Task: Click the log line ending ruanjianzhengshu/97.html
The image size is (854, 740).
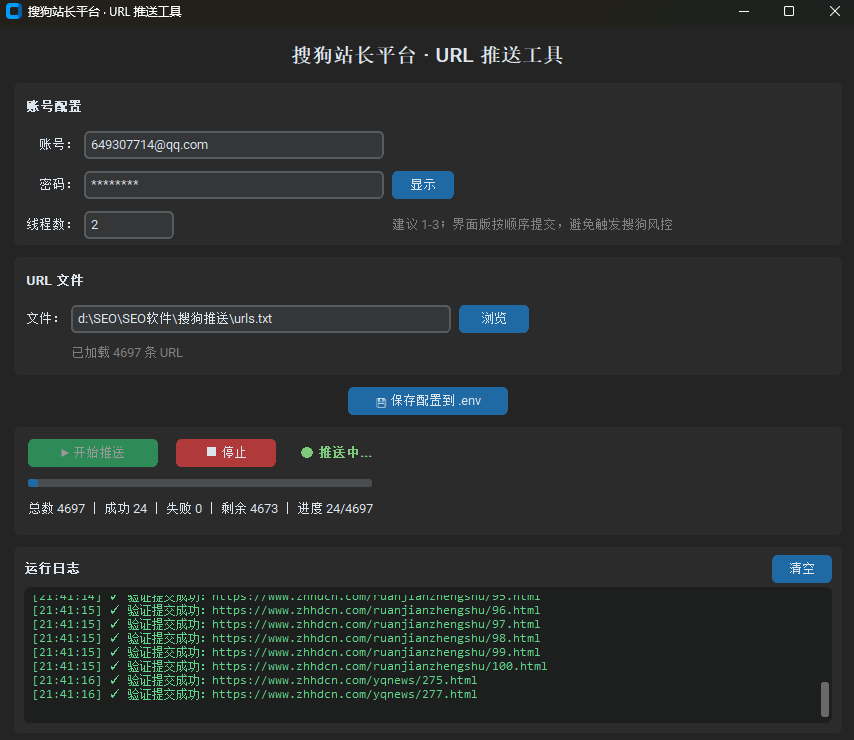Action: click(286, 624)
